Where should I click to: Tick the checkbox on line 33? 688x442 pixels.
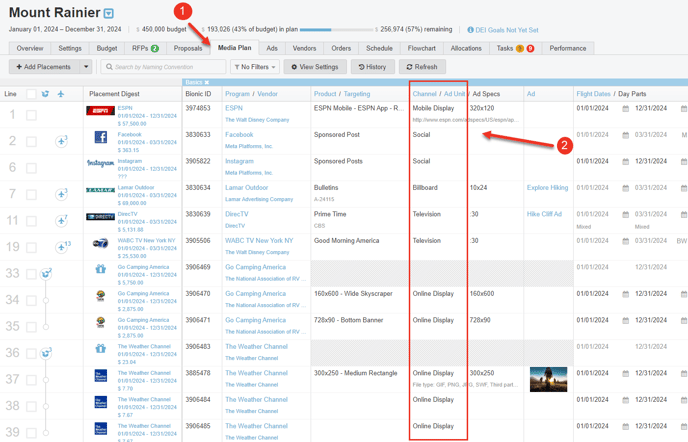(31, 274)
